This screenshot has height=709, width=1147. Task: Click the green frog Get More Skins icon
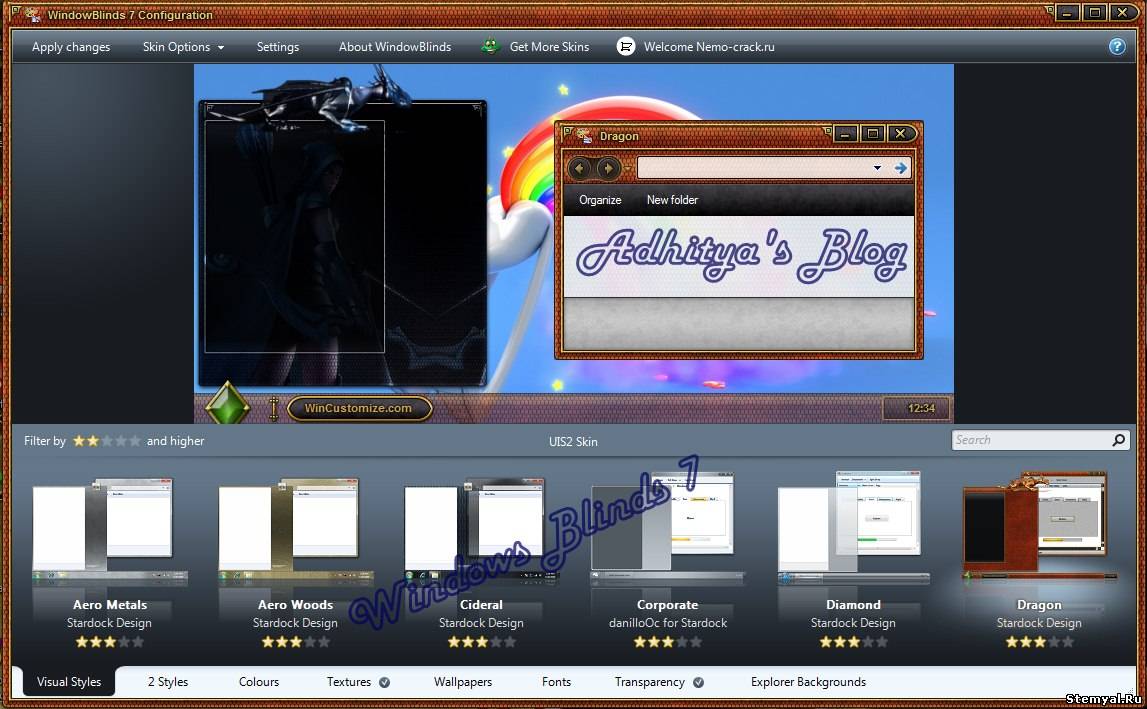(489, 46)
